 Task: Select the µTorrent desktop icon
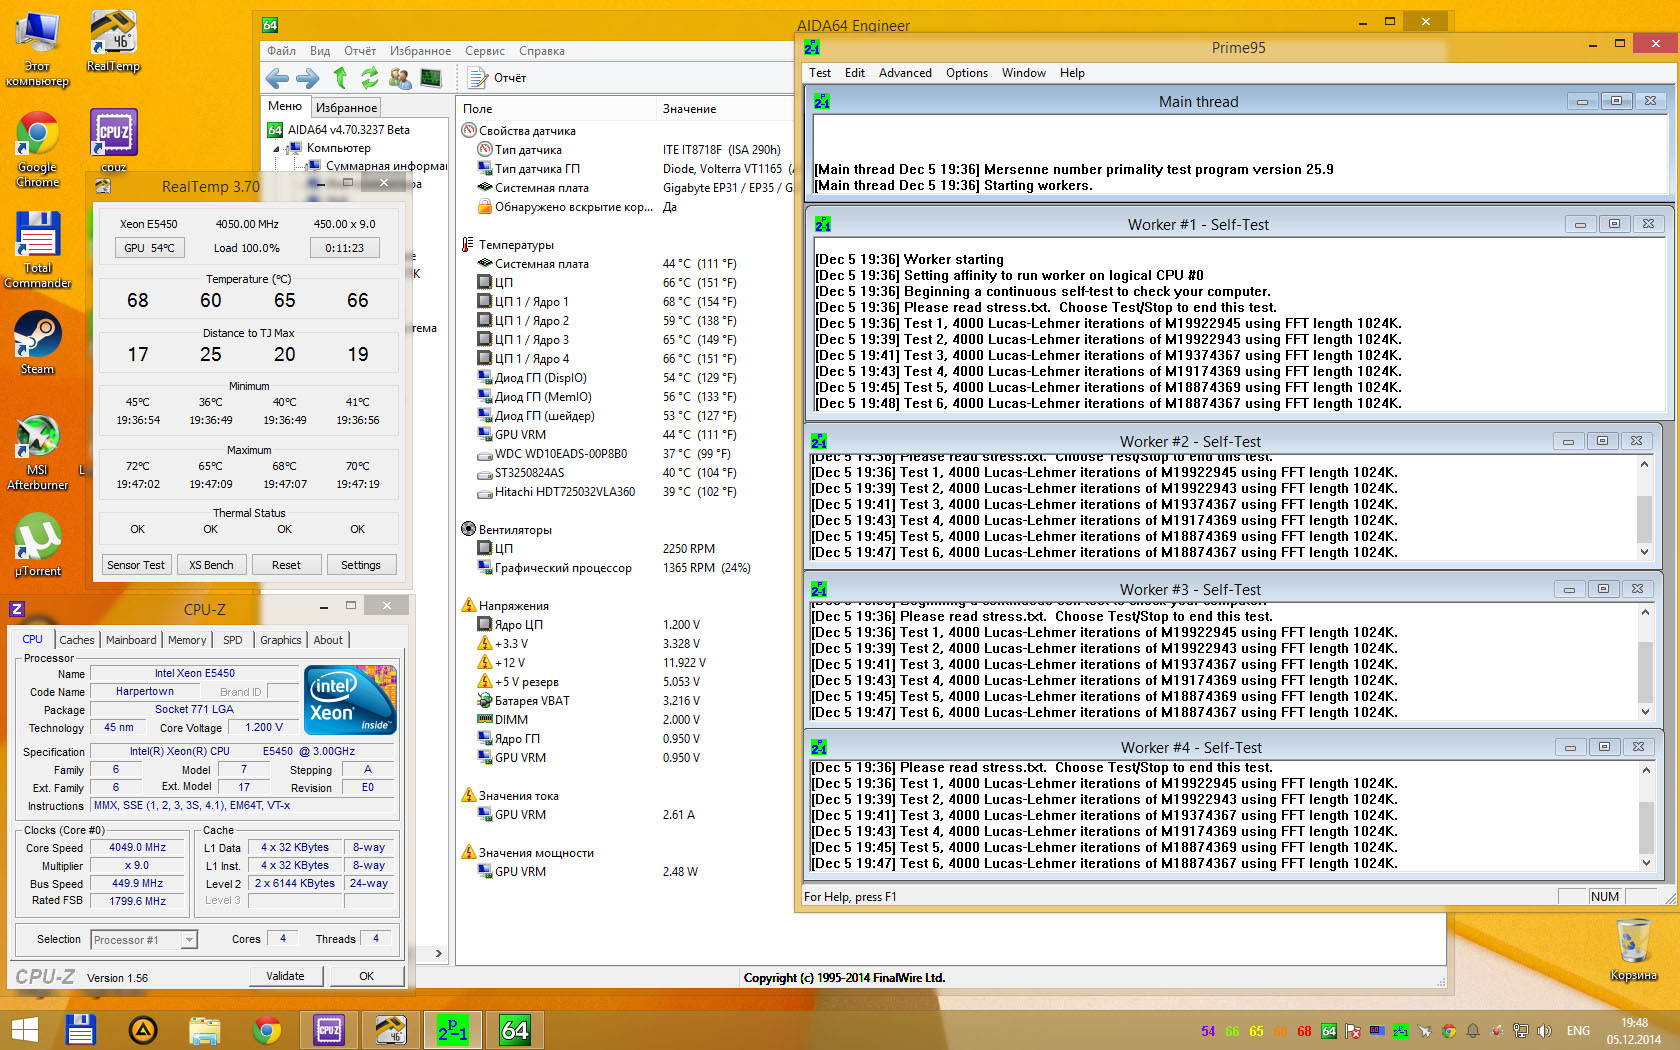pos(37,545)
